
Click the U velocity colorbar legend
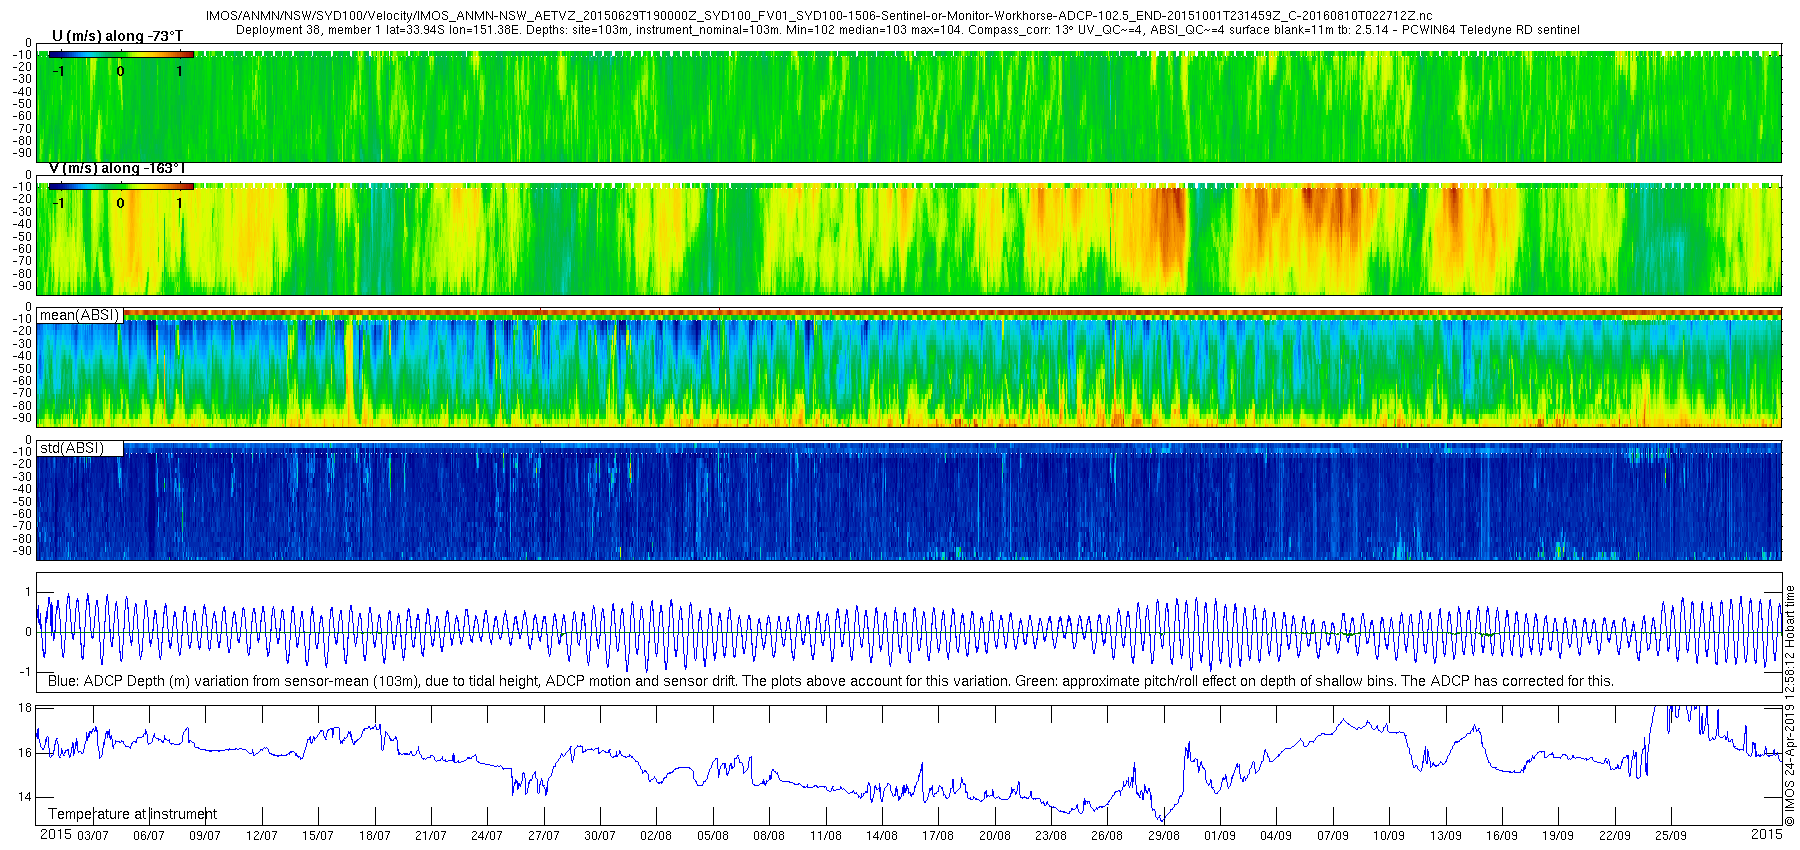[121, 54]
